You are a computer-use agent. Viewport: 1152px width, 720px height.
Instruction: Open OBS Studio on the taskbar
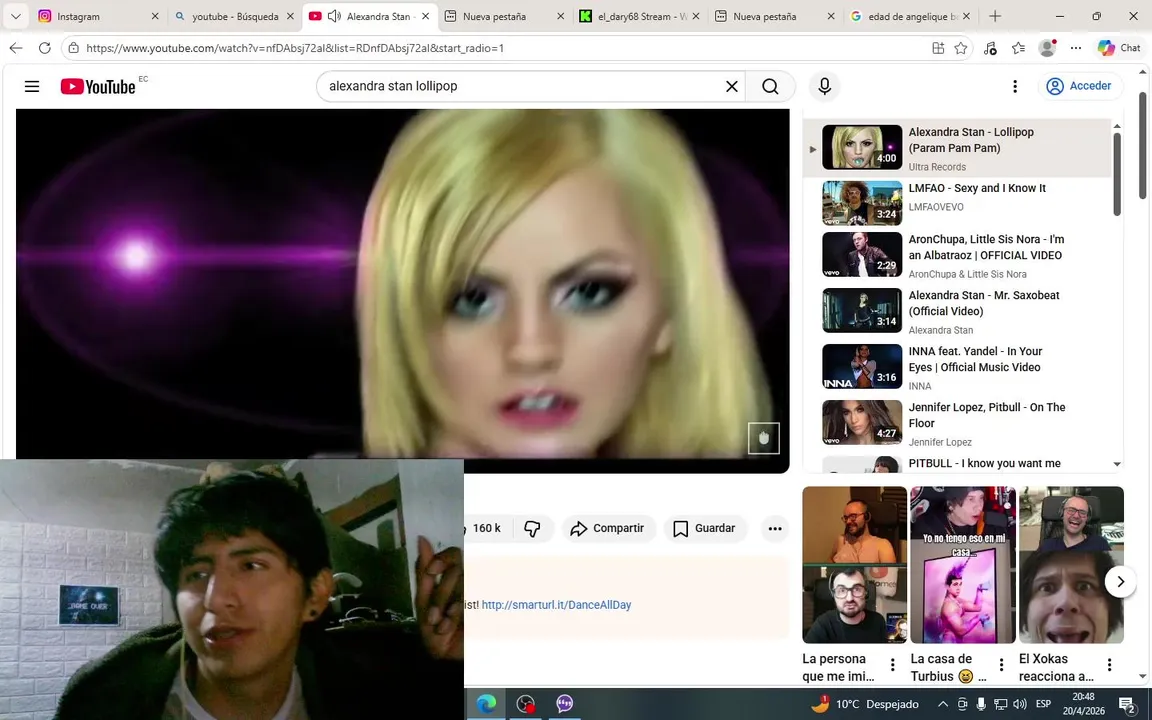[x=525, y=704]
